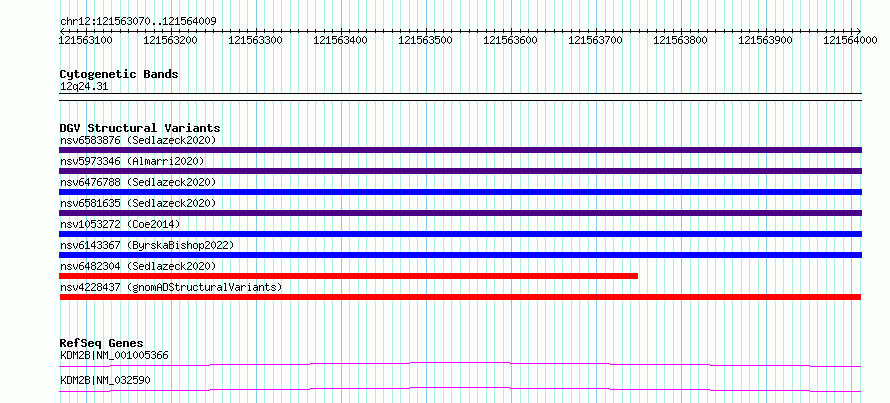Screen dimensions: 890x403
Task: Click the nsv6583876 (Sedlazeck2020) variant label
Action: [138, 140]
